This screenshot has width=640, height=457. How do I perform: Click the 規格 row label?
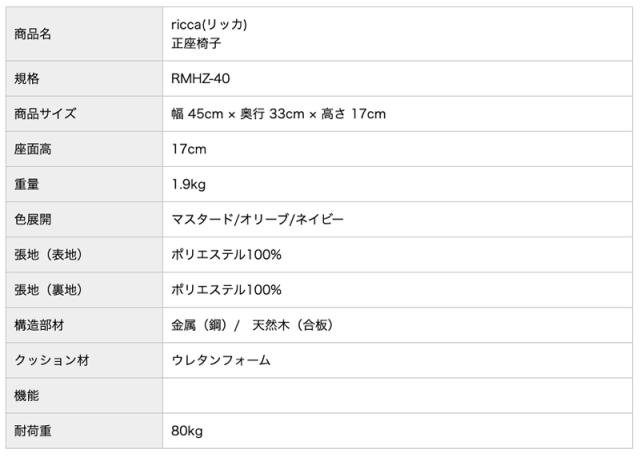click(27, 78)
